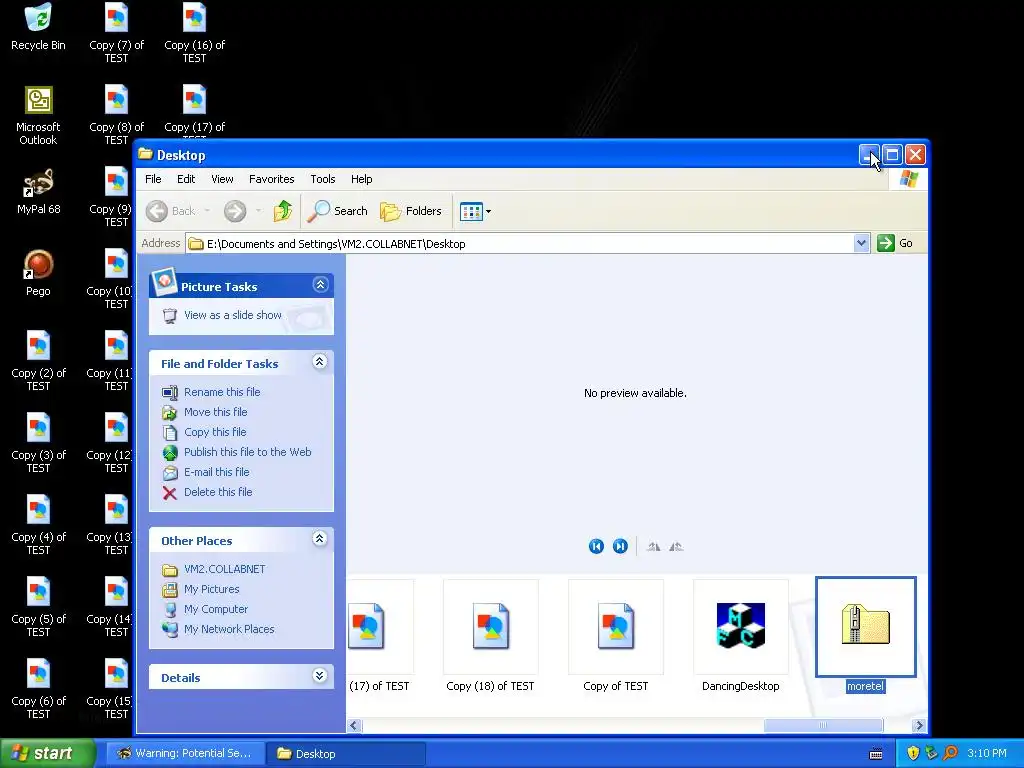Open the Edit menu
This screenshot has height=768, width=1024.
[x=186, y=179]
